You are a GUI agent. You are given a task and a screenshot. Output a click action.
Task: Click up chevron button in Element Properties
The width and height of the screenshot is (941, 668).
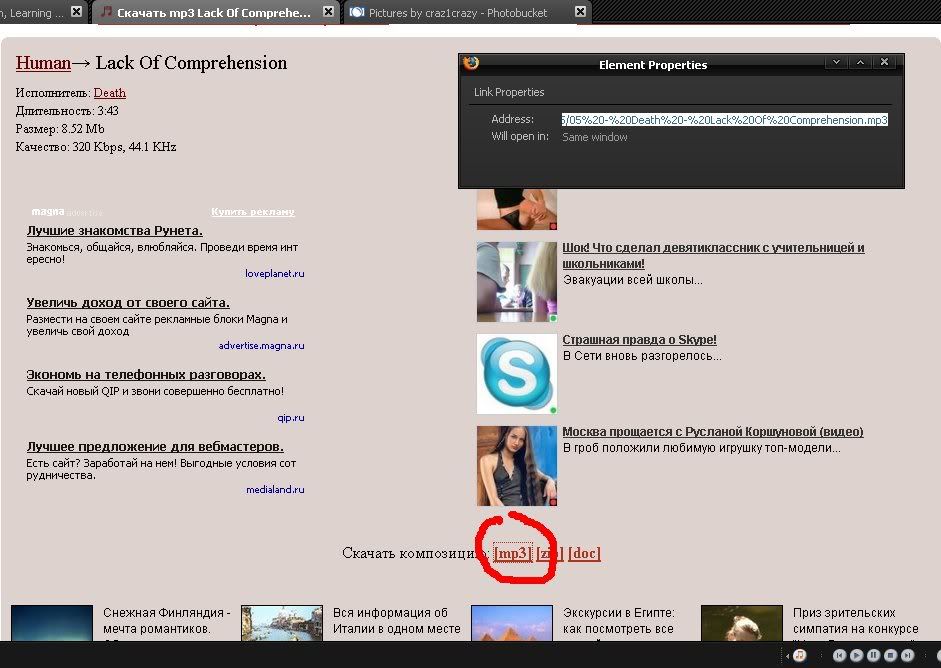[860, 63]
